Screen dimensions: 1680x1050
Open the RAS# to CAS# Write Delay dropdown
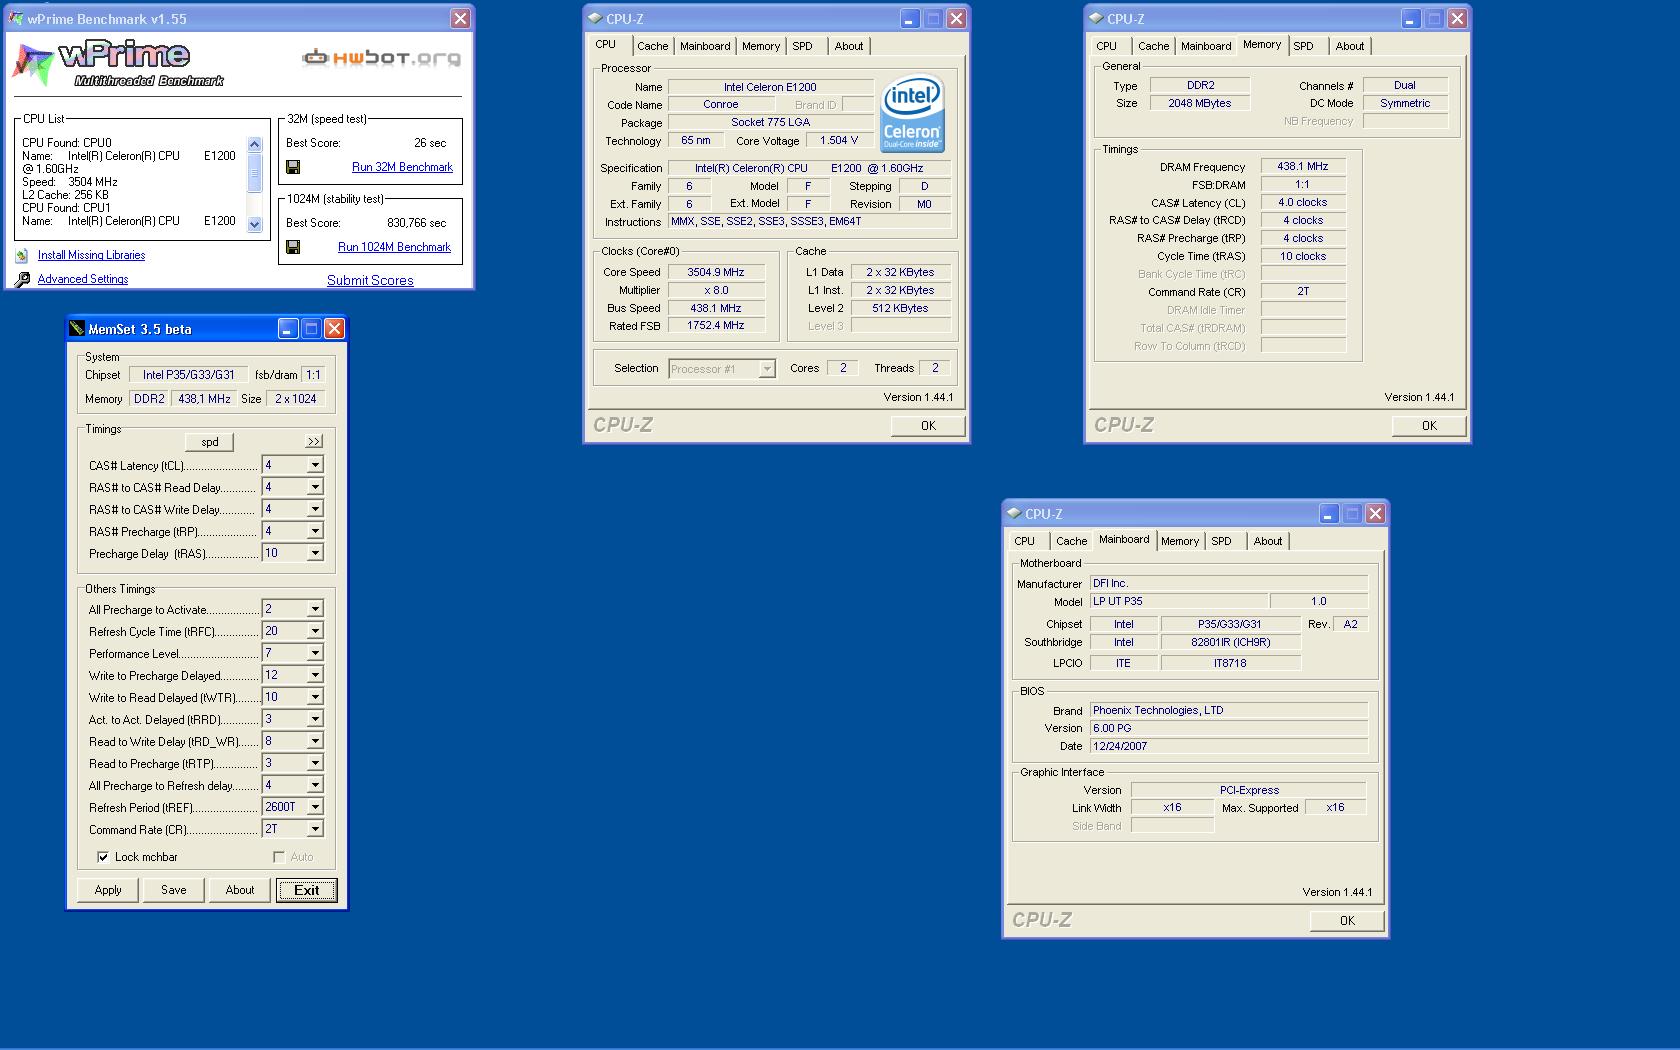[315, 509]
